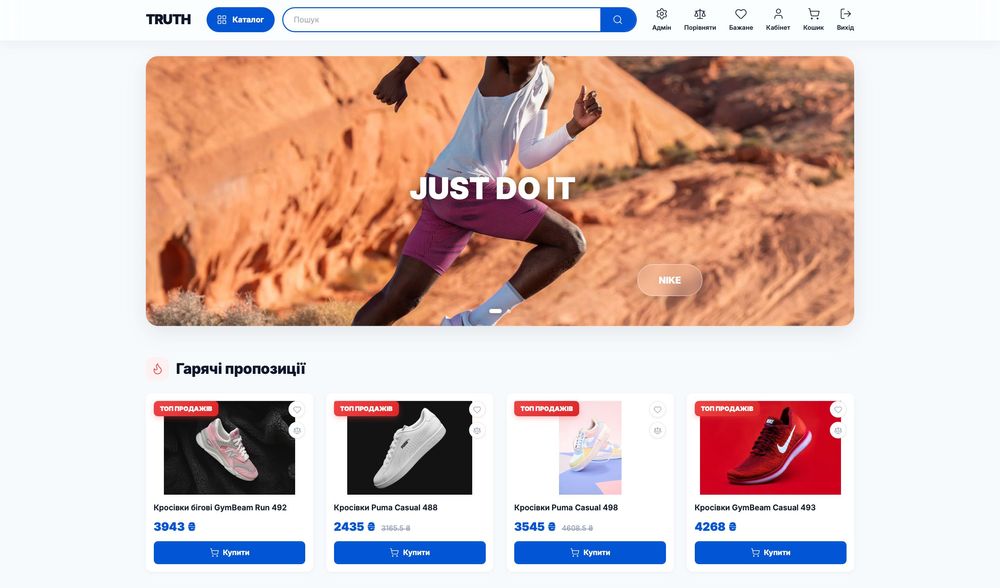Click the crossed-out price 3165.5 ₴
Viewport: 1000px width, 588px height.
[396, 528]
